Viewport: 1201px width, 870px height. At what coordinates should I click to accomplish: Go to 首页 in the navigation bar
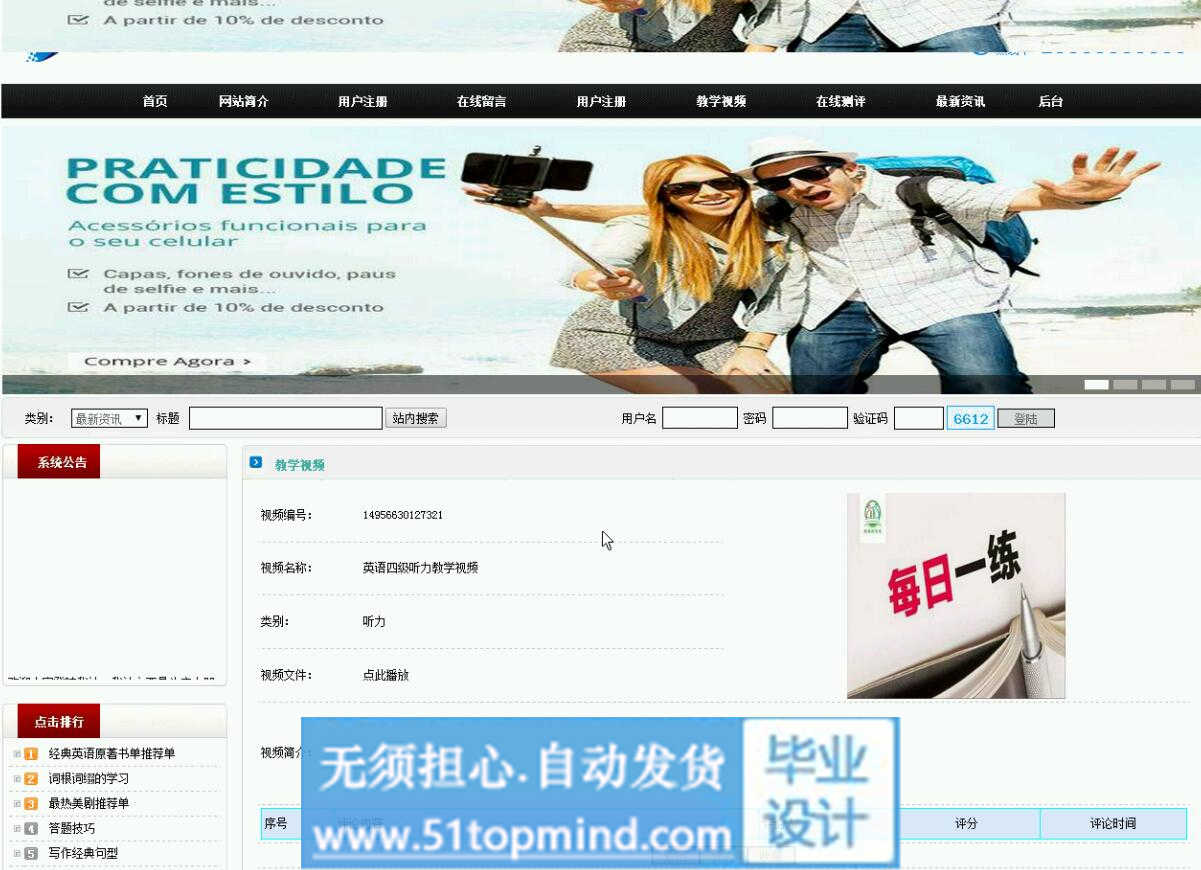[x=155, y=102]
